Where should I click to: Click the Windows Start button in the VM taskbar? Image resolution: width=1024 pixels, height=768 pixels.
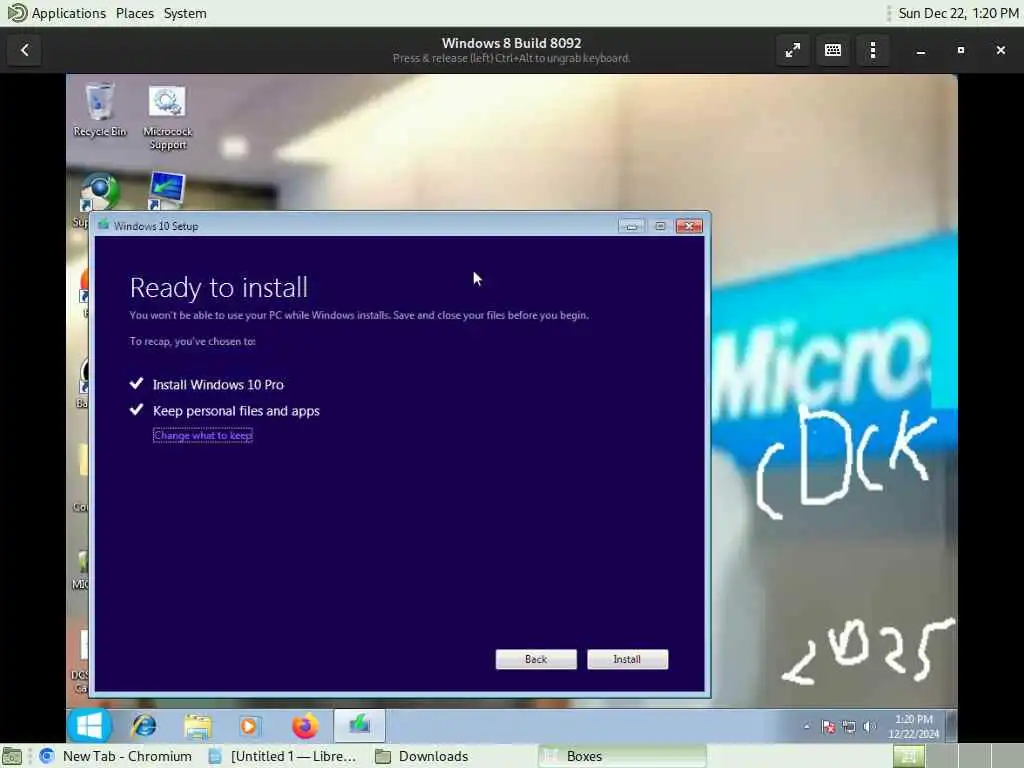(x=89, y=726)
